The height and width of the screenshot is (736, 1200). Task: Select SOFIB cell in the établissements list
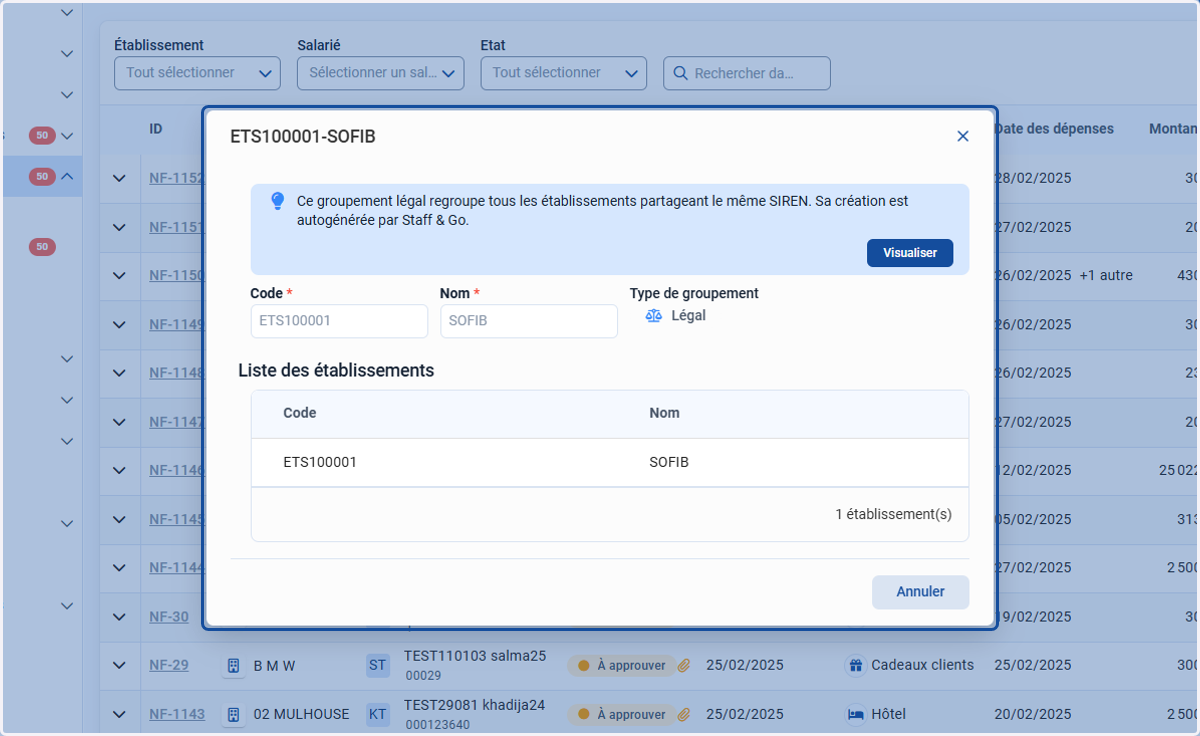pos(669,463)
